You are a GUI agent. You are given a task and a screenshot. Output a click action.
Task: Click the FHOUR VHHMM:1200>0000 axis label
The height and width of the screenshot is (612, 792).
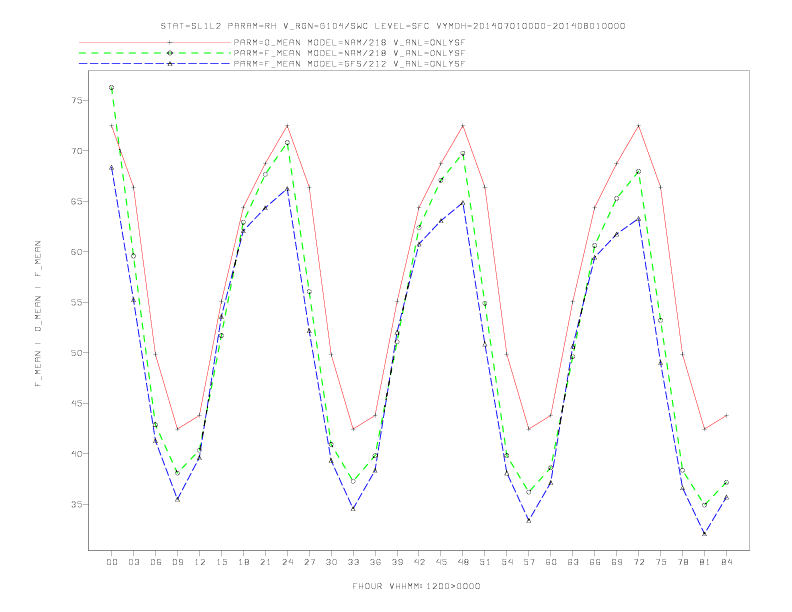(x=416, y=586)
